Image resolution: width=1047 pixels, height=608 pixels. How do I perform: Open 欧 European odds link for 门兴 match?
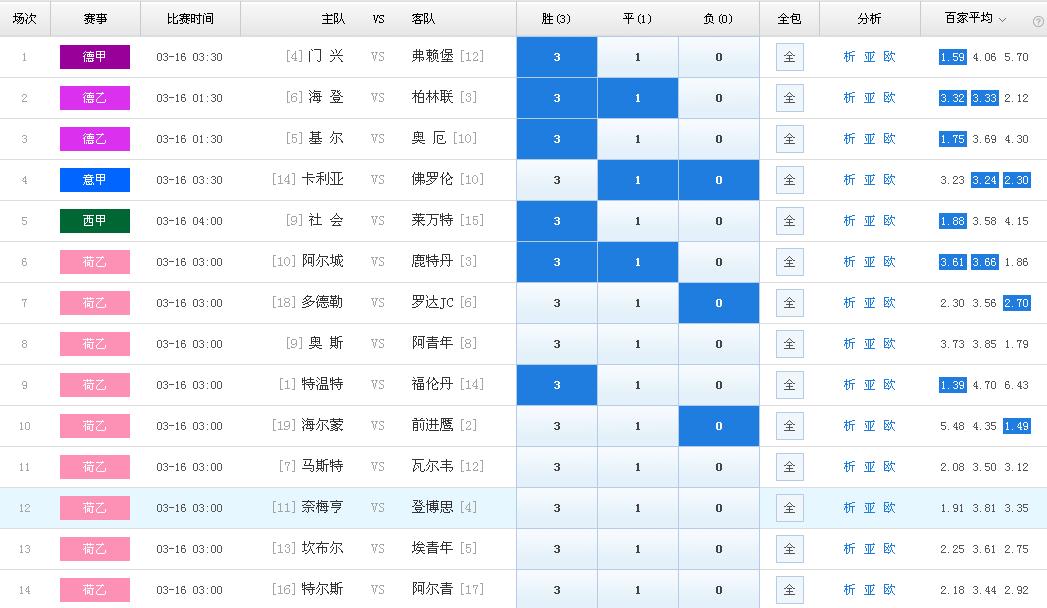(x=889, y=57)
